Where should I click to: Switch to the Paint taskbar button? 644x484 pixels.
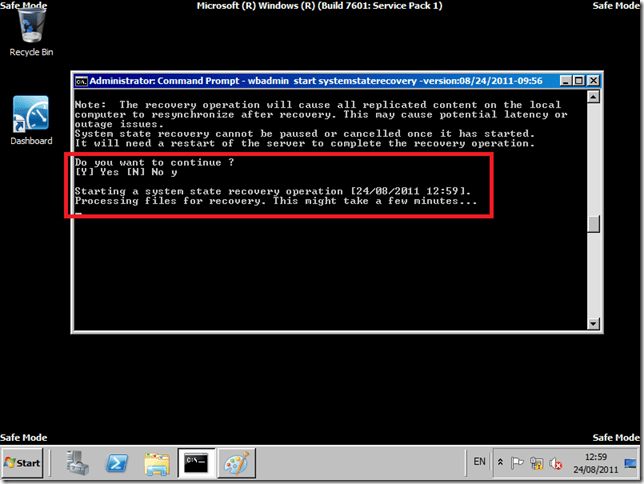pos(237,463)
